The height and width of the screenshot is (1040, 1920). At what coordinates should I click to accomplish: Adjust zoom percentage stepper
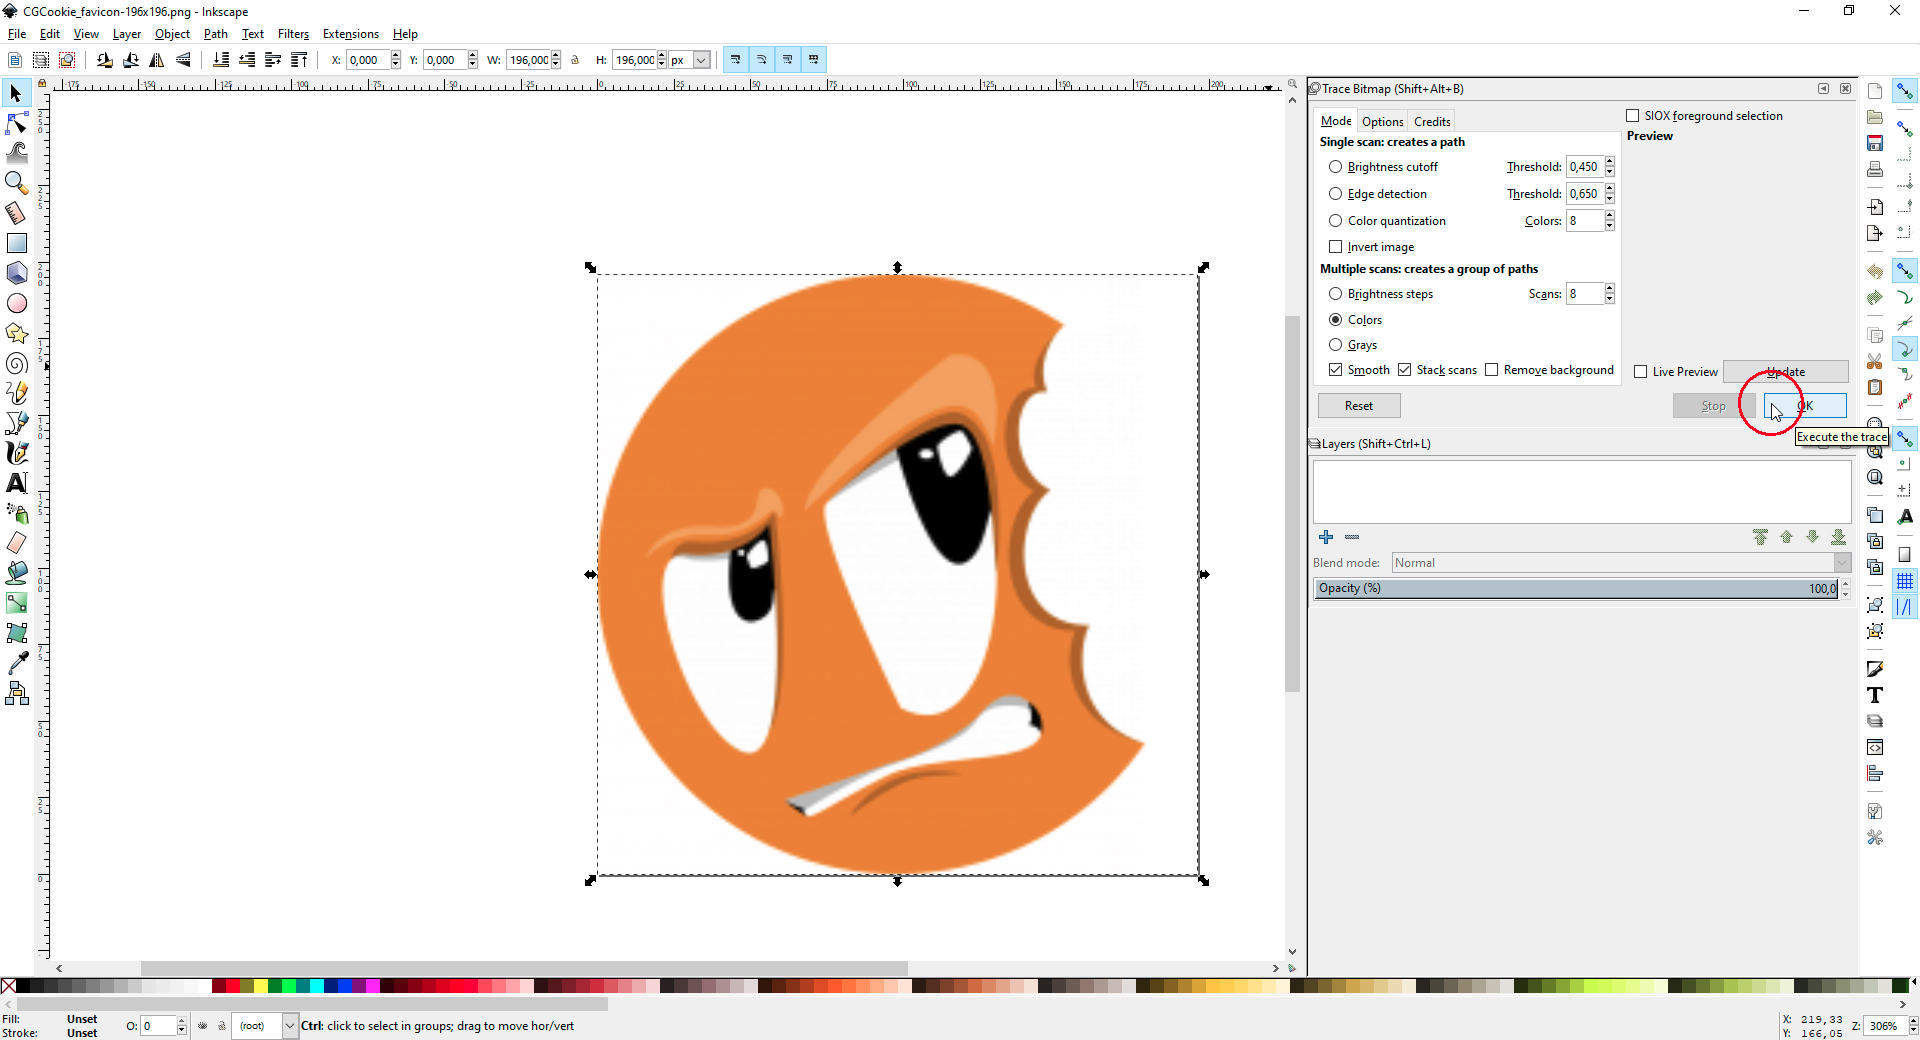1914,1026
